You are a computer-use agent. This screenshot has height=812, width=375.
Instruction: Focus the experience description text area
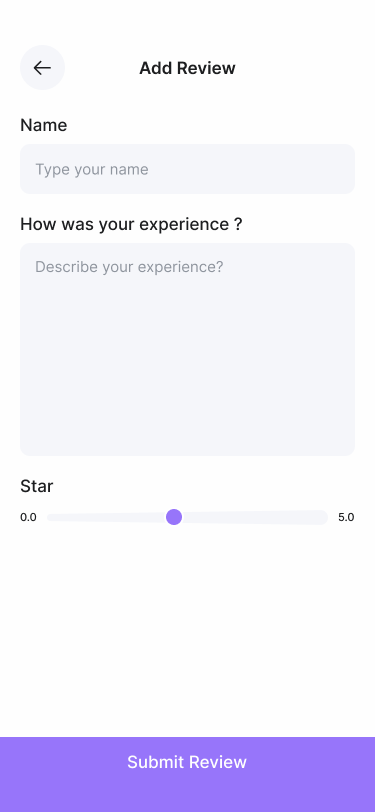click(x=188, y=350)
